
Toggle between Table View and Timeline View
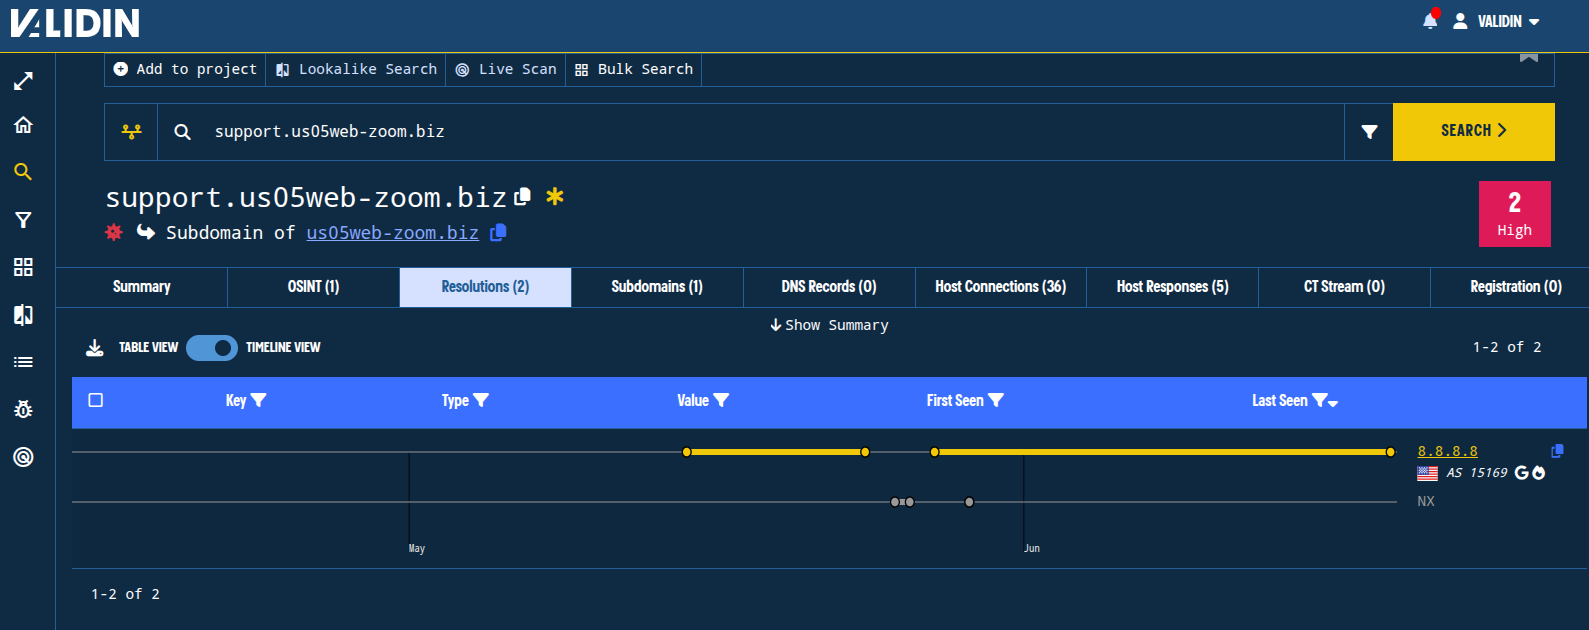coord(212,348)
